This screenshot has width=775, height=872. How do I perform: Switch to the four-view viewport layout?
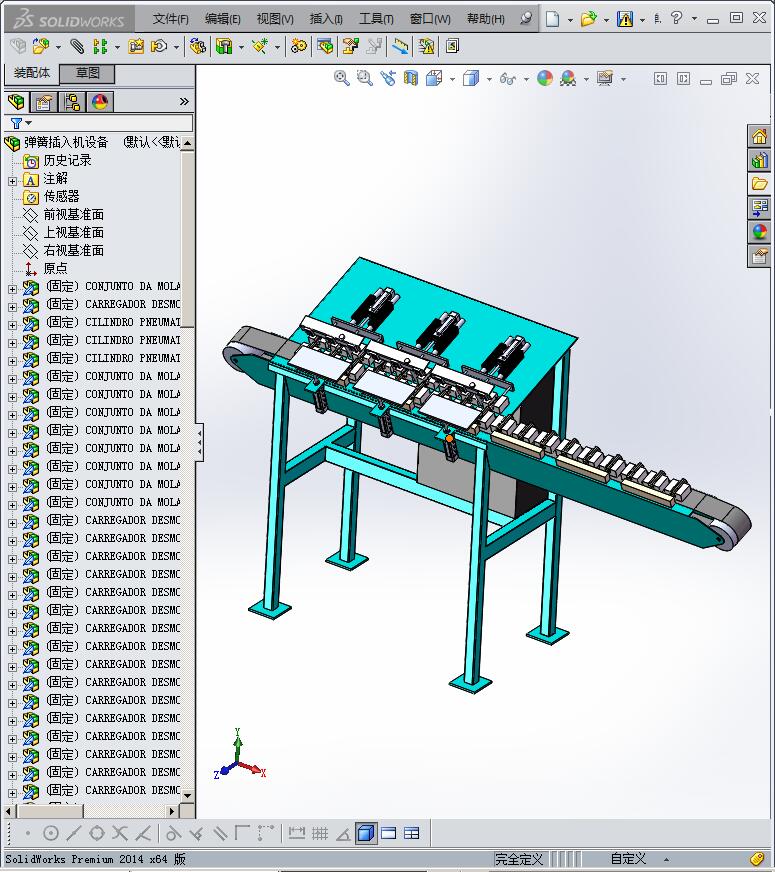(411, 833)
